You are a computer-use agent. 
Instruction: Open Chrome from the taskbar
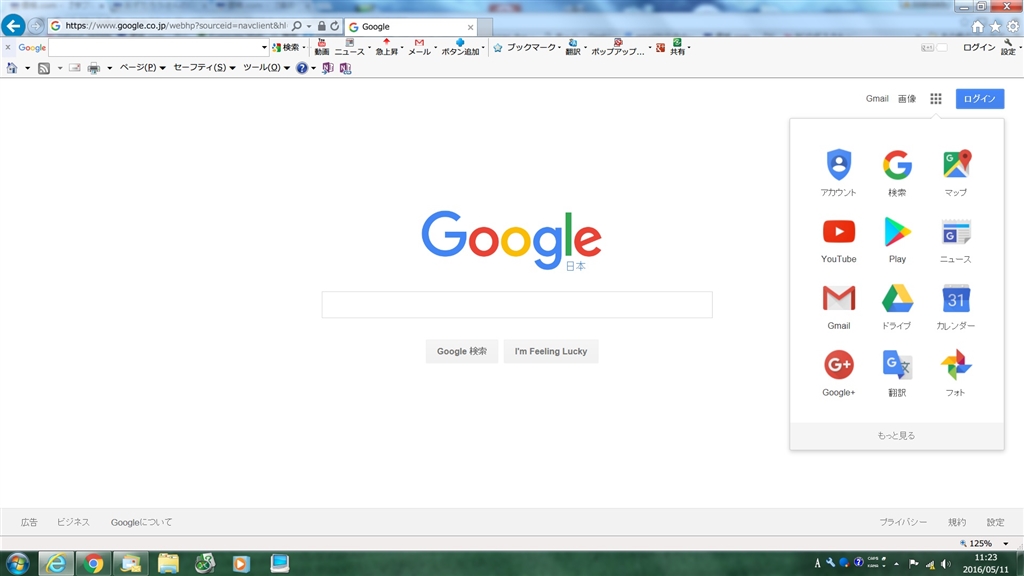[x=93, y=564]
